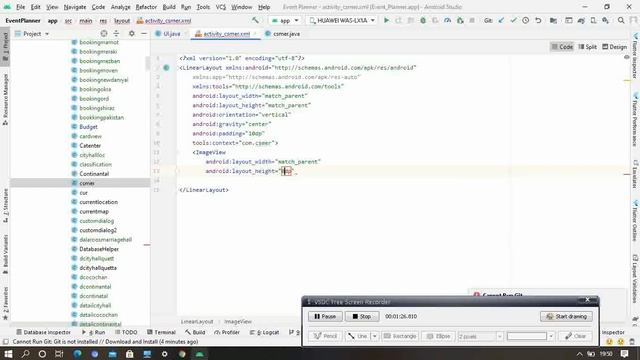Open Line tool dropdown in recorder

point(374,336)
